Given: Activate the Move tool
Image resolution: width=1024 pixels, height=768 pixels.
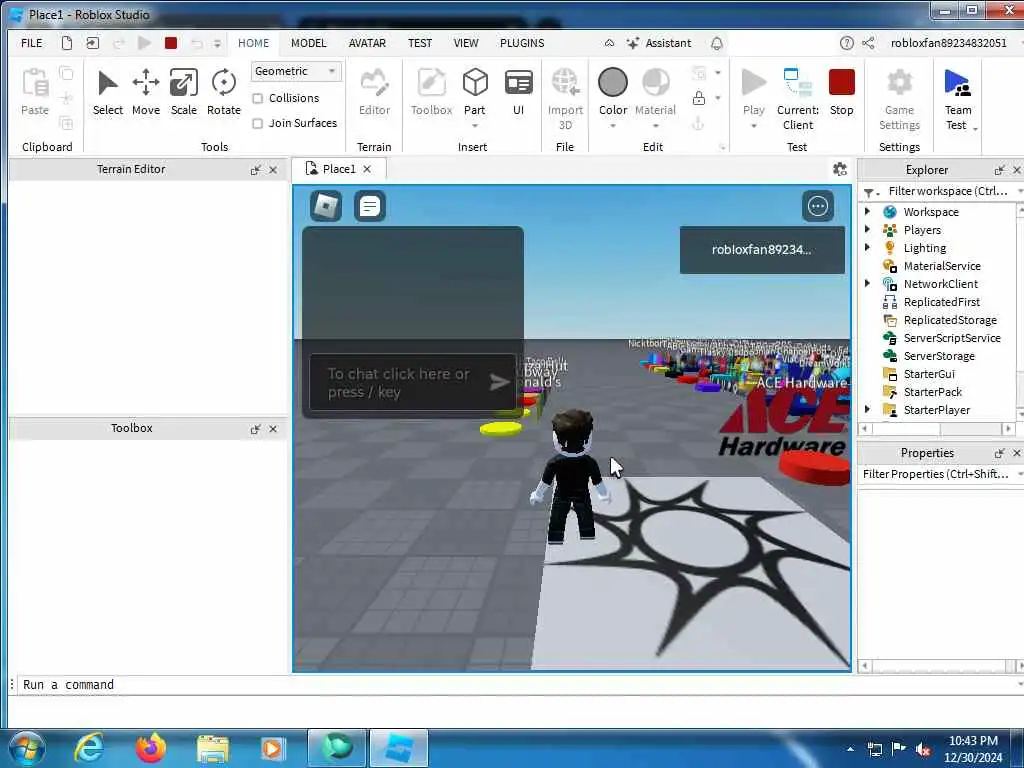Looking at the screenshot, I should 146,93.
